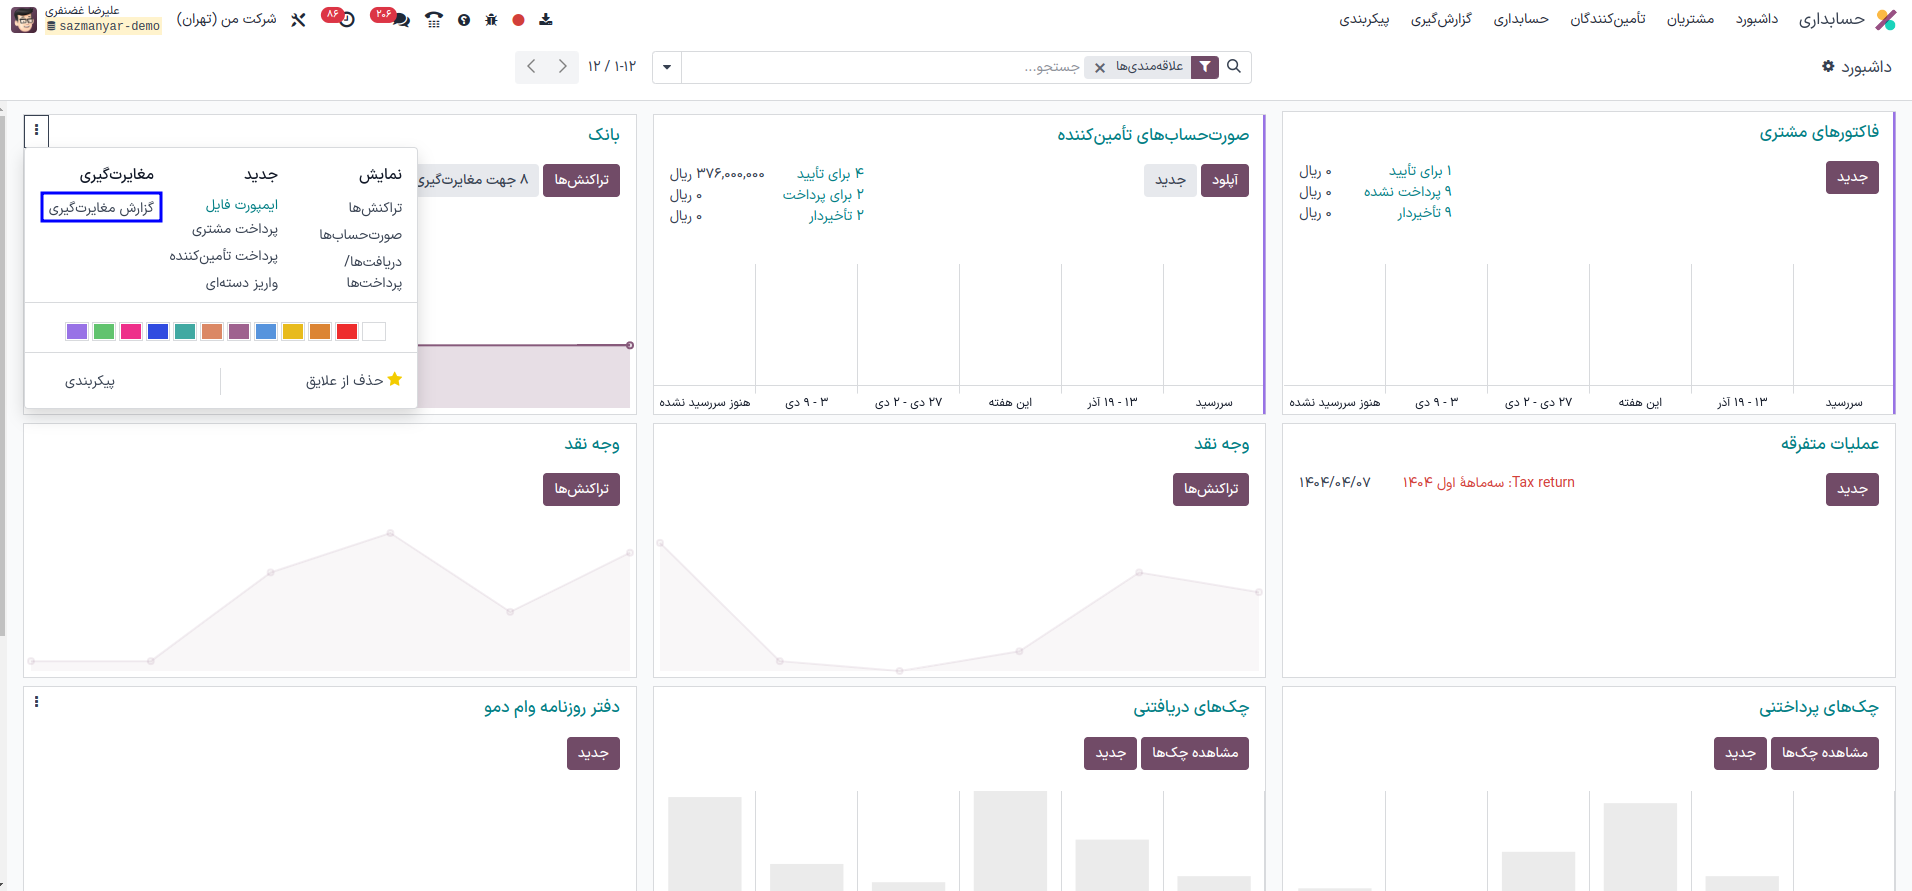Screen dimensions: 1912x891
Task: Click the download tray icon
Action: point(545,20)
